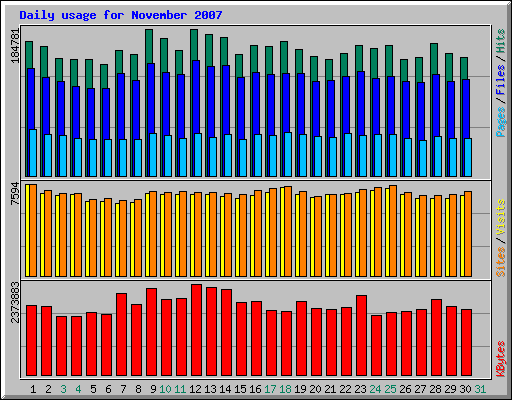Image resolution: width=512 pixels, height=400 pixels.
Task: Click the green day label '10'
Action: (165, 389)
